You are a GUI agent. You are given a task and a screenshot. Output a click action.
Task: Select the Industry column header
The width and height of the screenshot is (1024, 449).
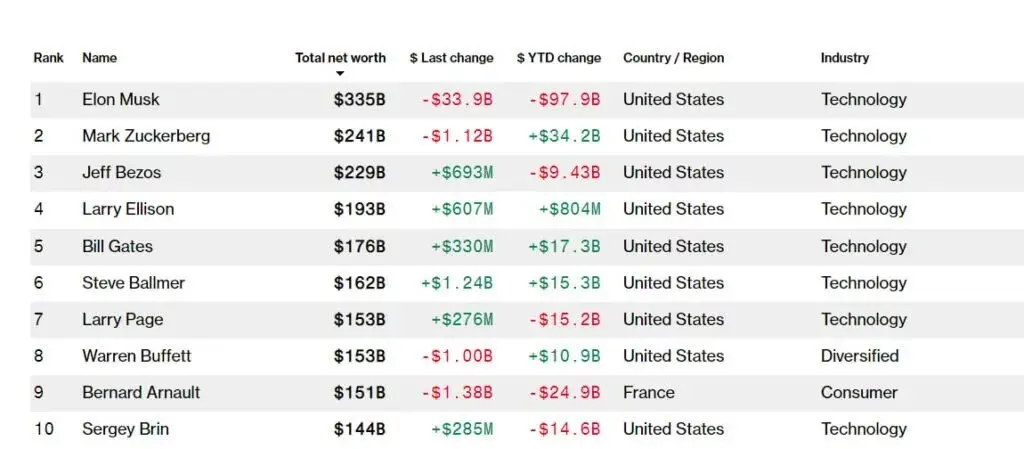(844, 58)
